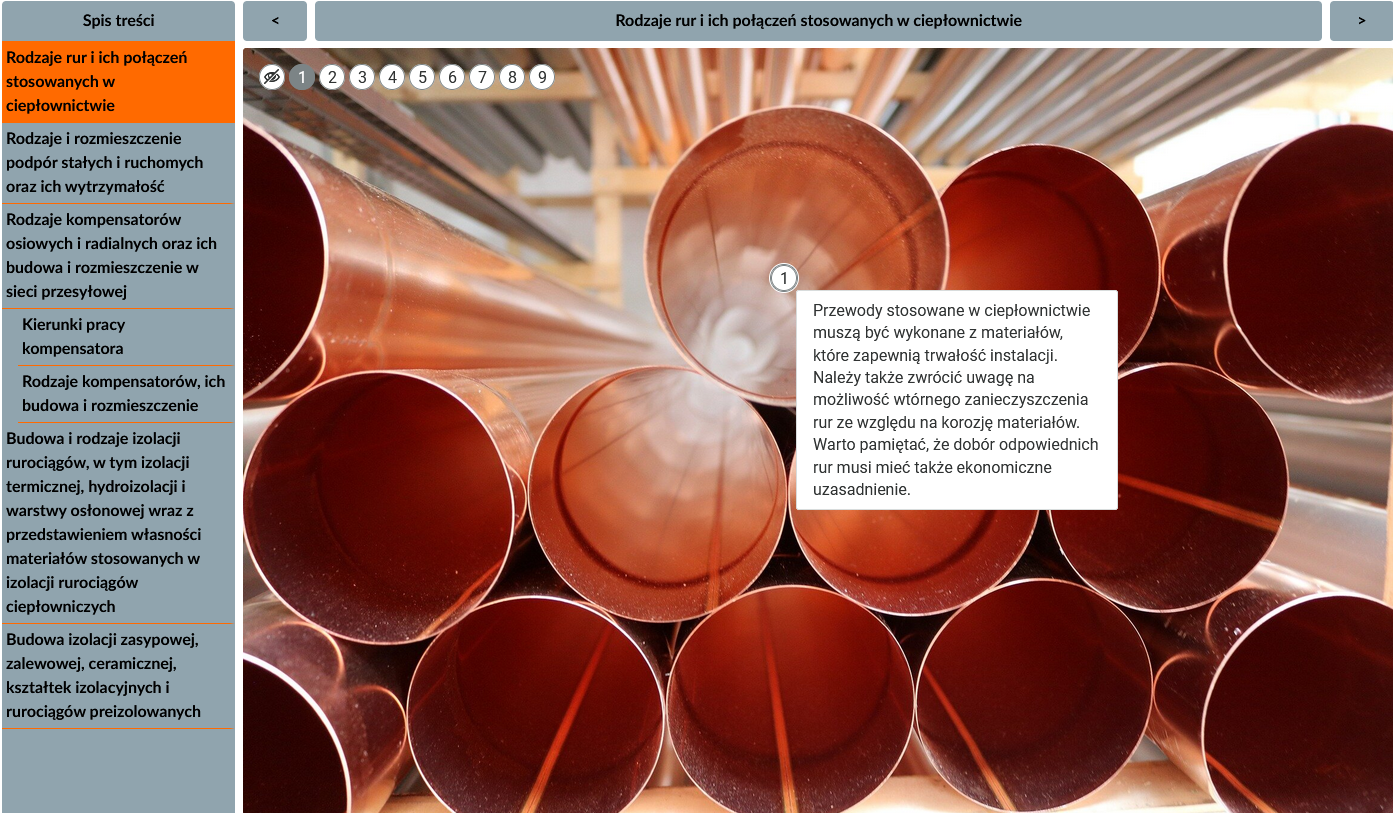
Task: Select hotspot number 4 in top row
Action: click(x=392, y=77)
